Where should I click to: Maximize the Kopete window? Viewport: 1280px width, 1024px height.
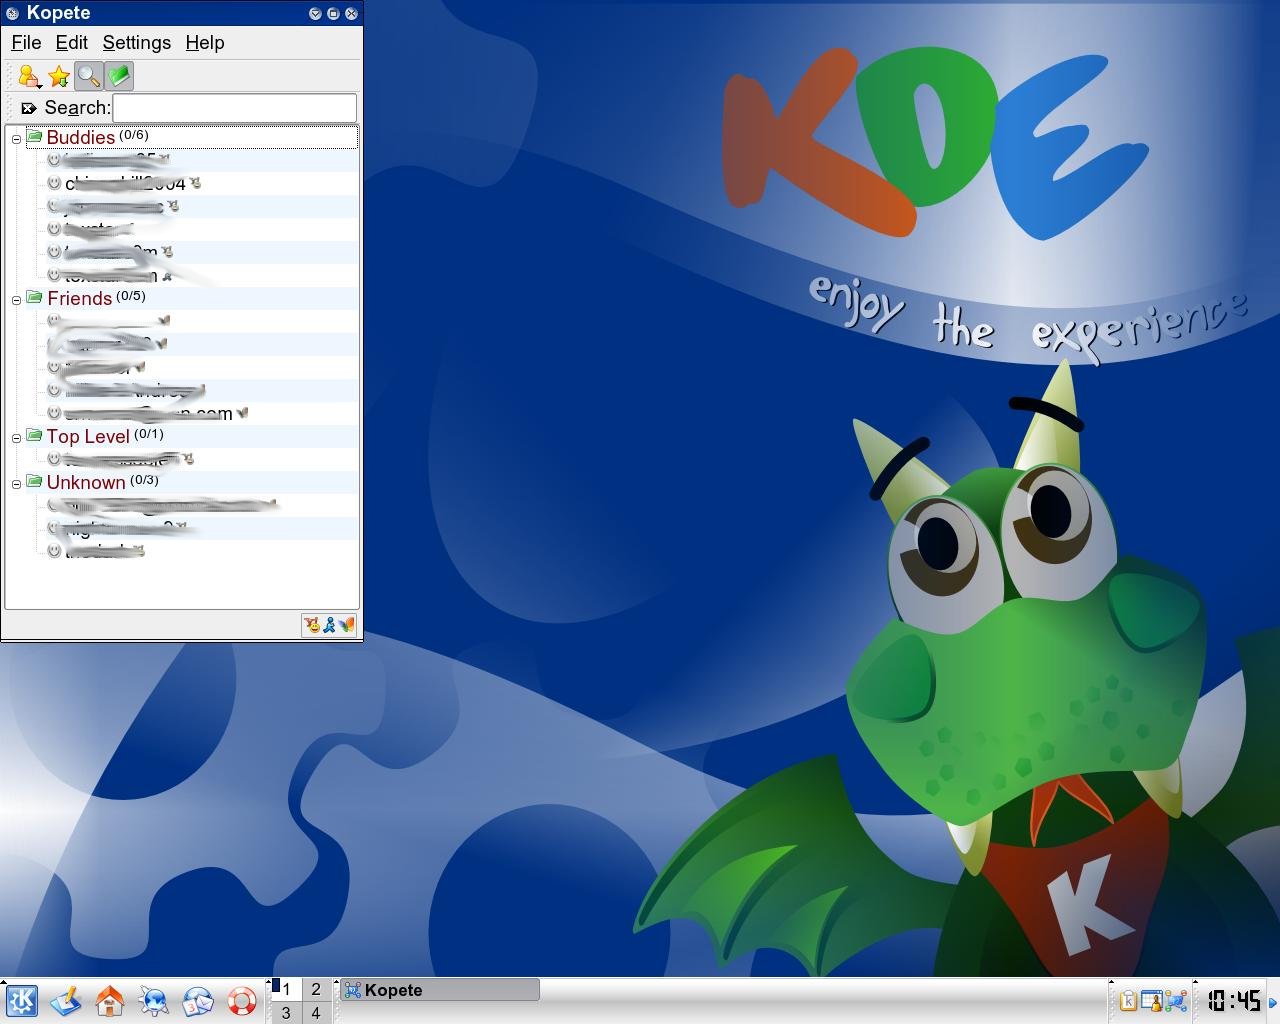[333, 13]
